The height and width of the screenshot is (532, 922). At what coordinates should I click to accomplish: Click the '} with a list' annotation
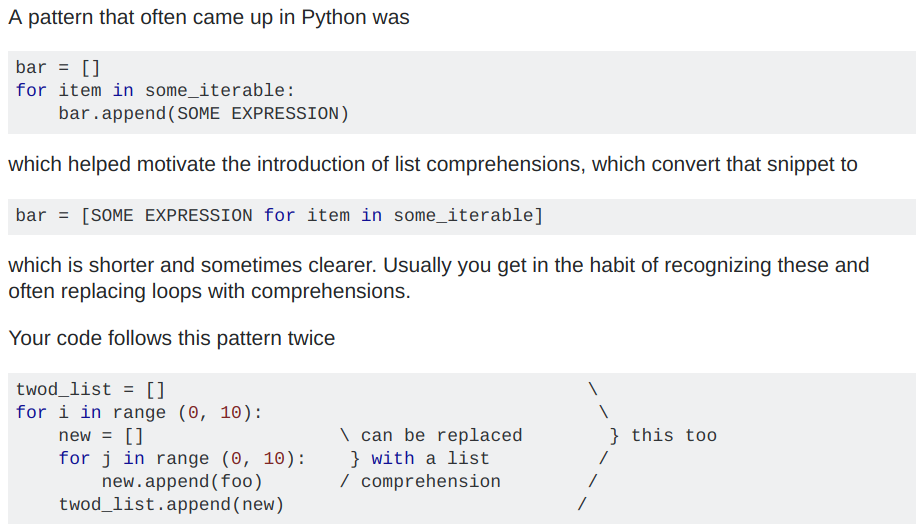(x=420, y=459)
